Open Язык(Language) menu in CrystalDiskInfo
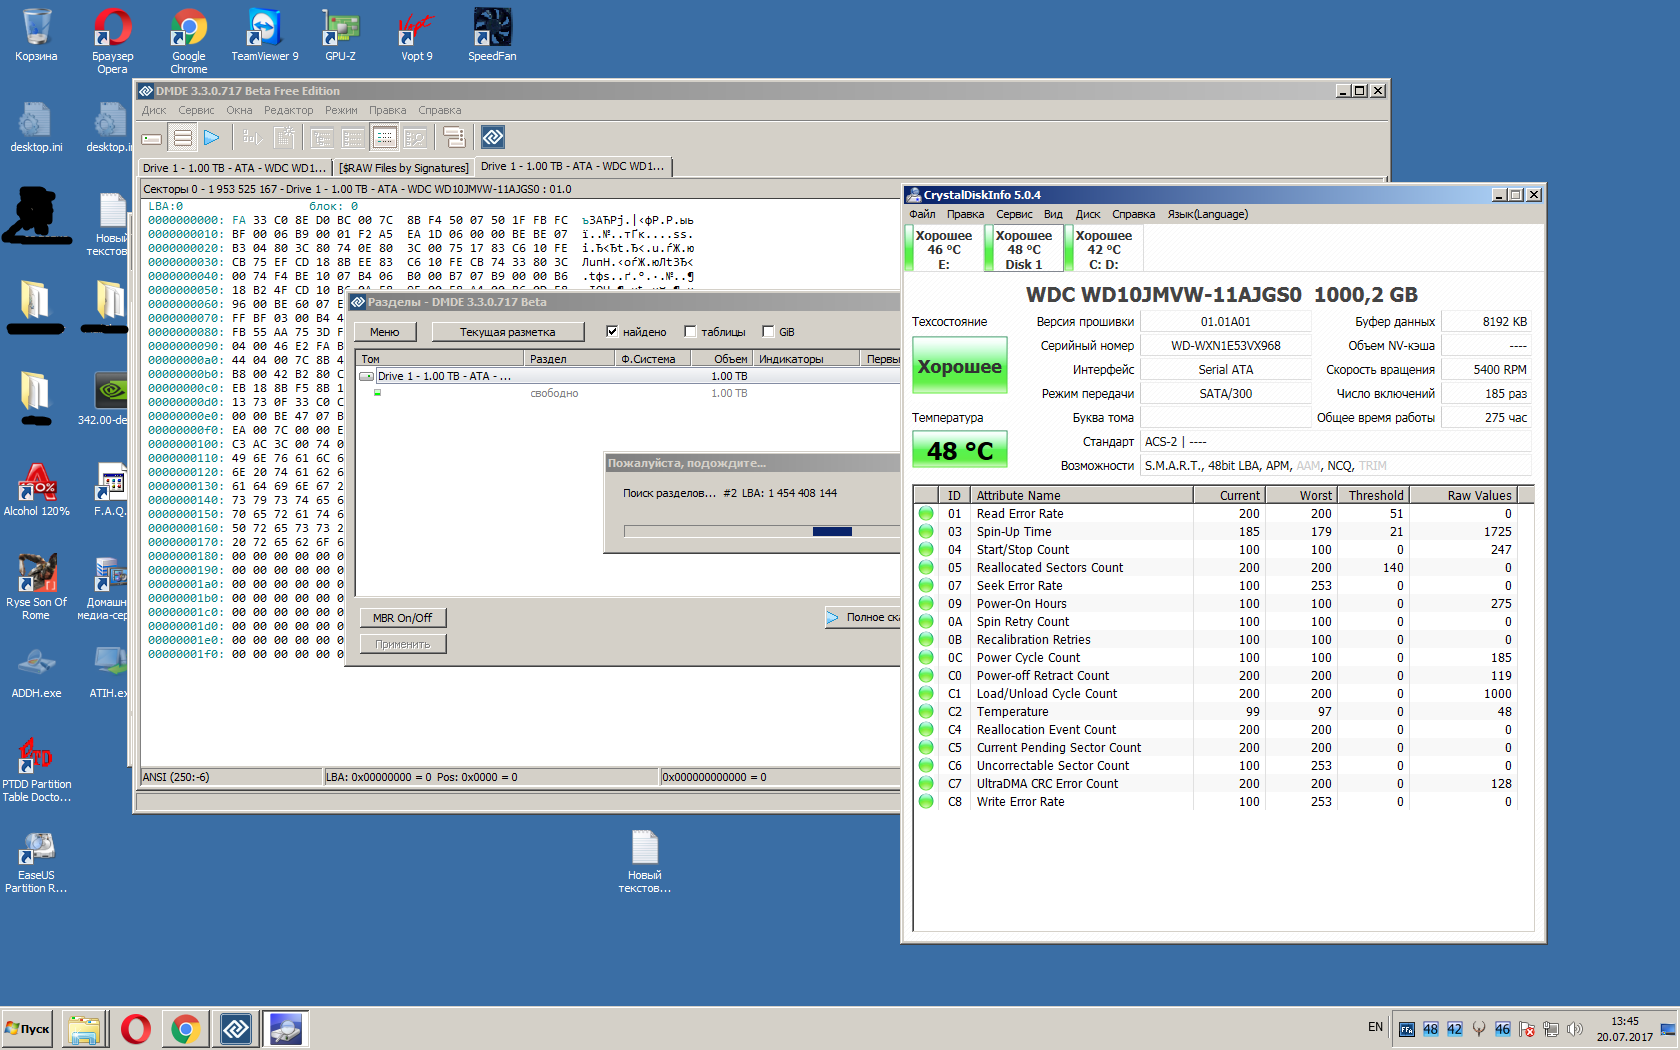The image size is (1680, 1050). [x=1207, y=214]
